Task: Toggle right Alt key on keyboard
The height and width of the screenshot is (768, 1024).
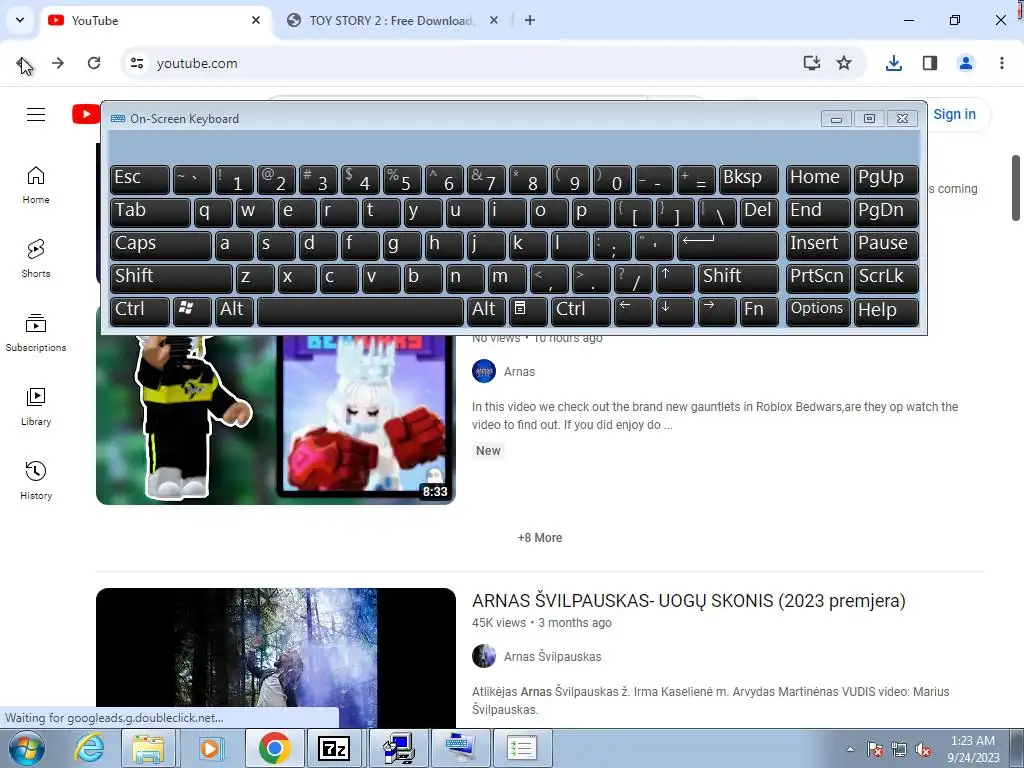Action: tap(486, 310)
